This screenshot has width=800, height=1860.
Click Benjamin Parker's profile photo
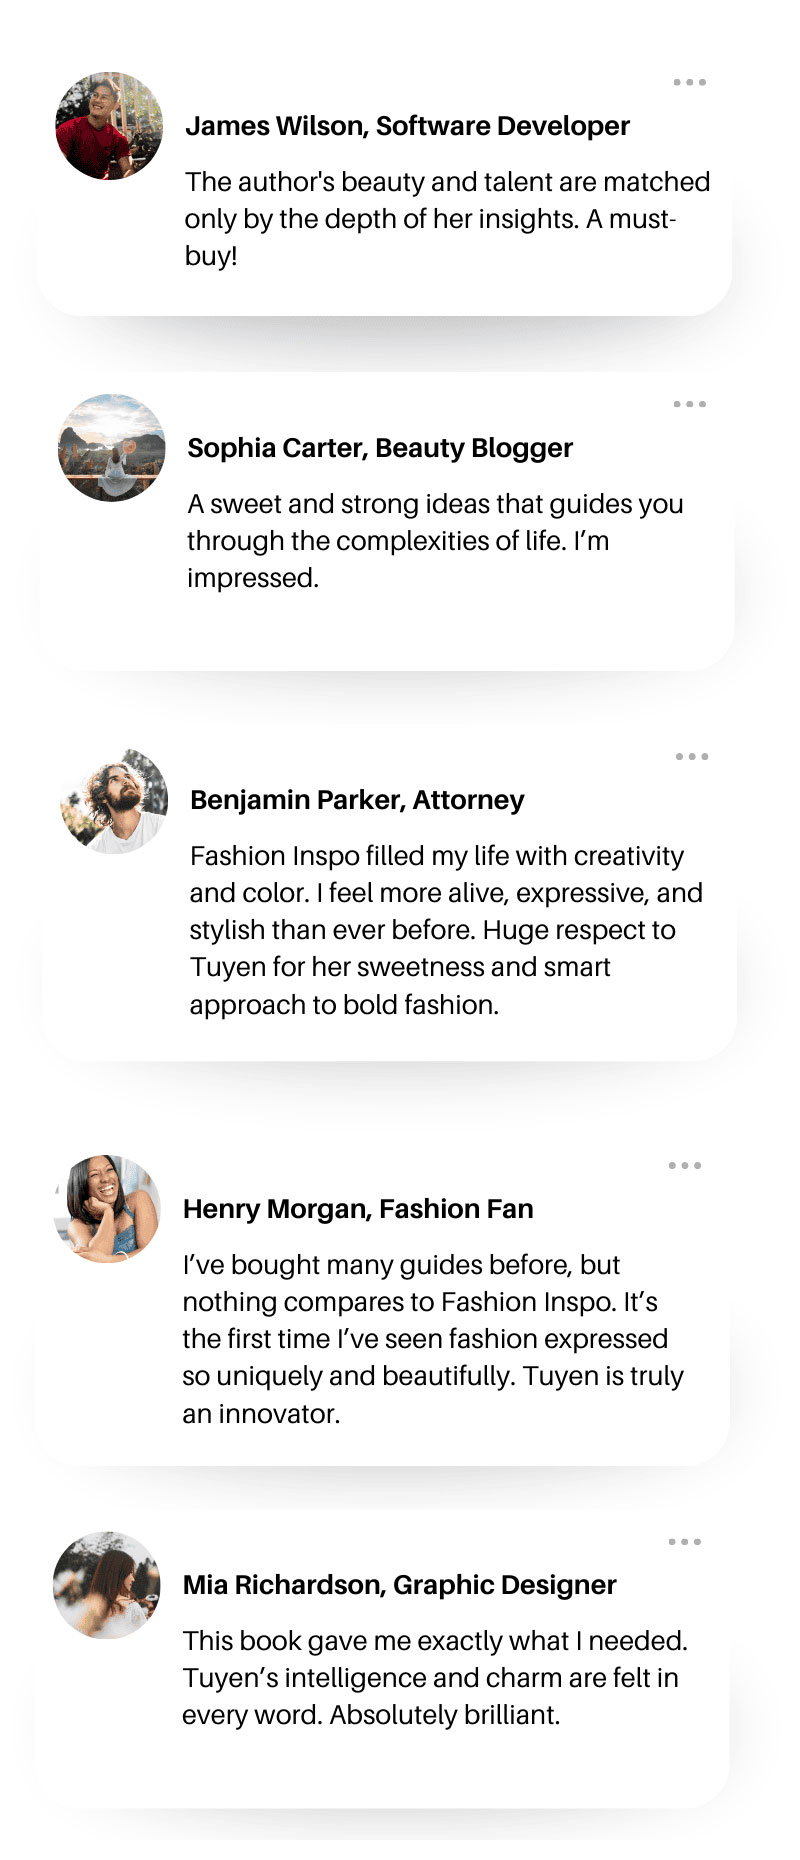coord(114,801)
